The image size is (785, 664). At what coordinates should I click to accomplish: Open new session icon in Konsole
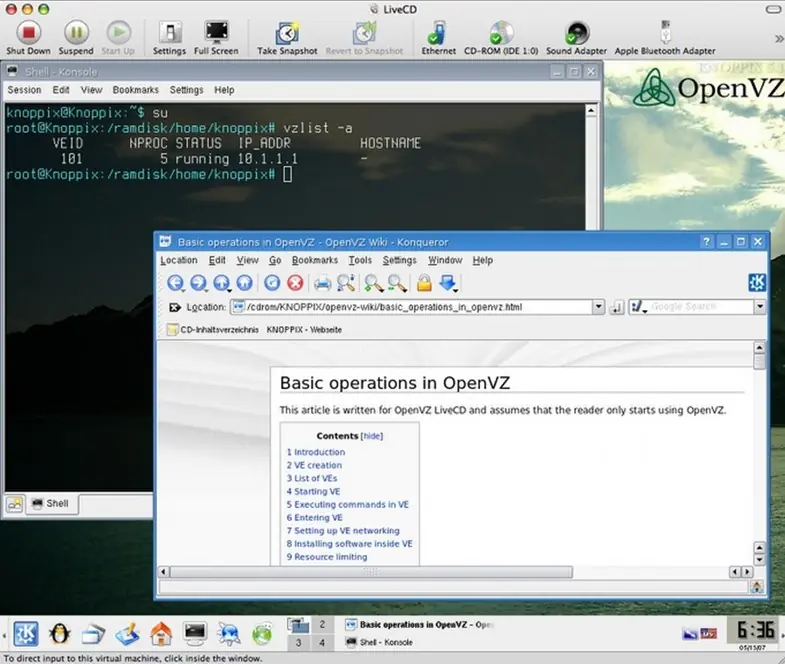pos(15,504)
